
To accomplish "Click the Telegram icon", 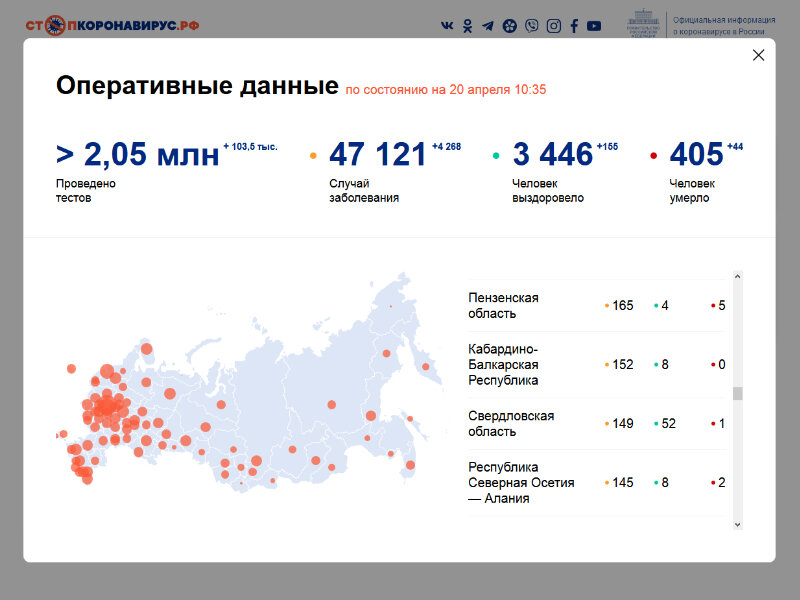I will [x=487, y=25].
